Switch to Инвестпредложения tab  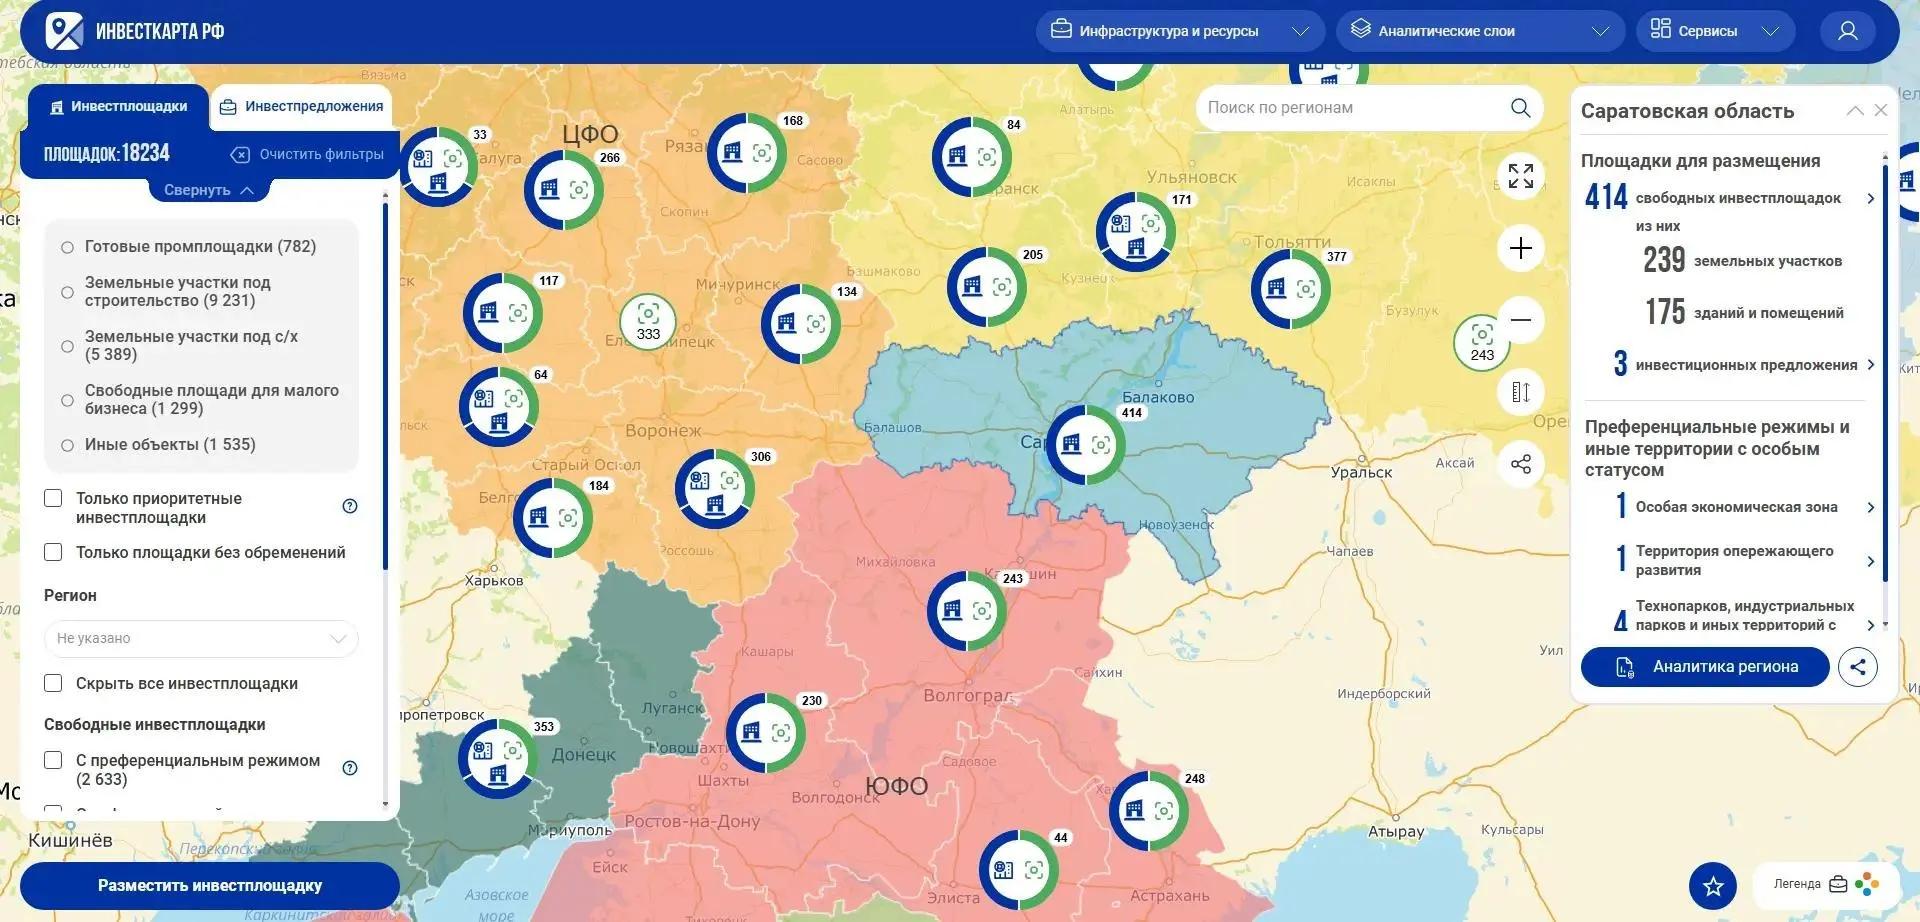point(301,107)
